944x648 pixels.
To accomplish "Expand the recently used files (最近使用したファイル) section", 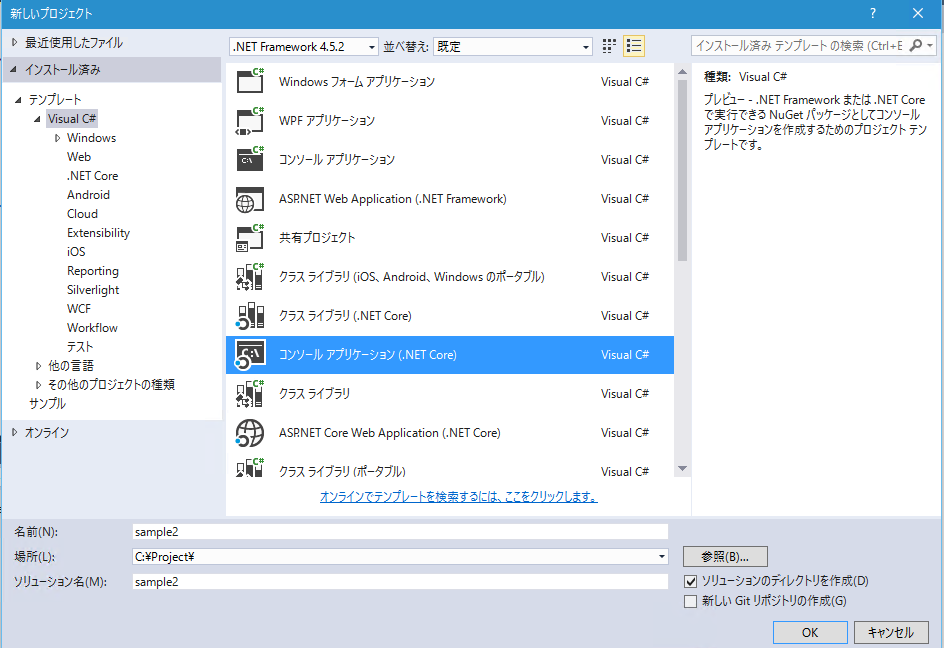I will tap(14, 43).
